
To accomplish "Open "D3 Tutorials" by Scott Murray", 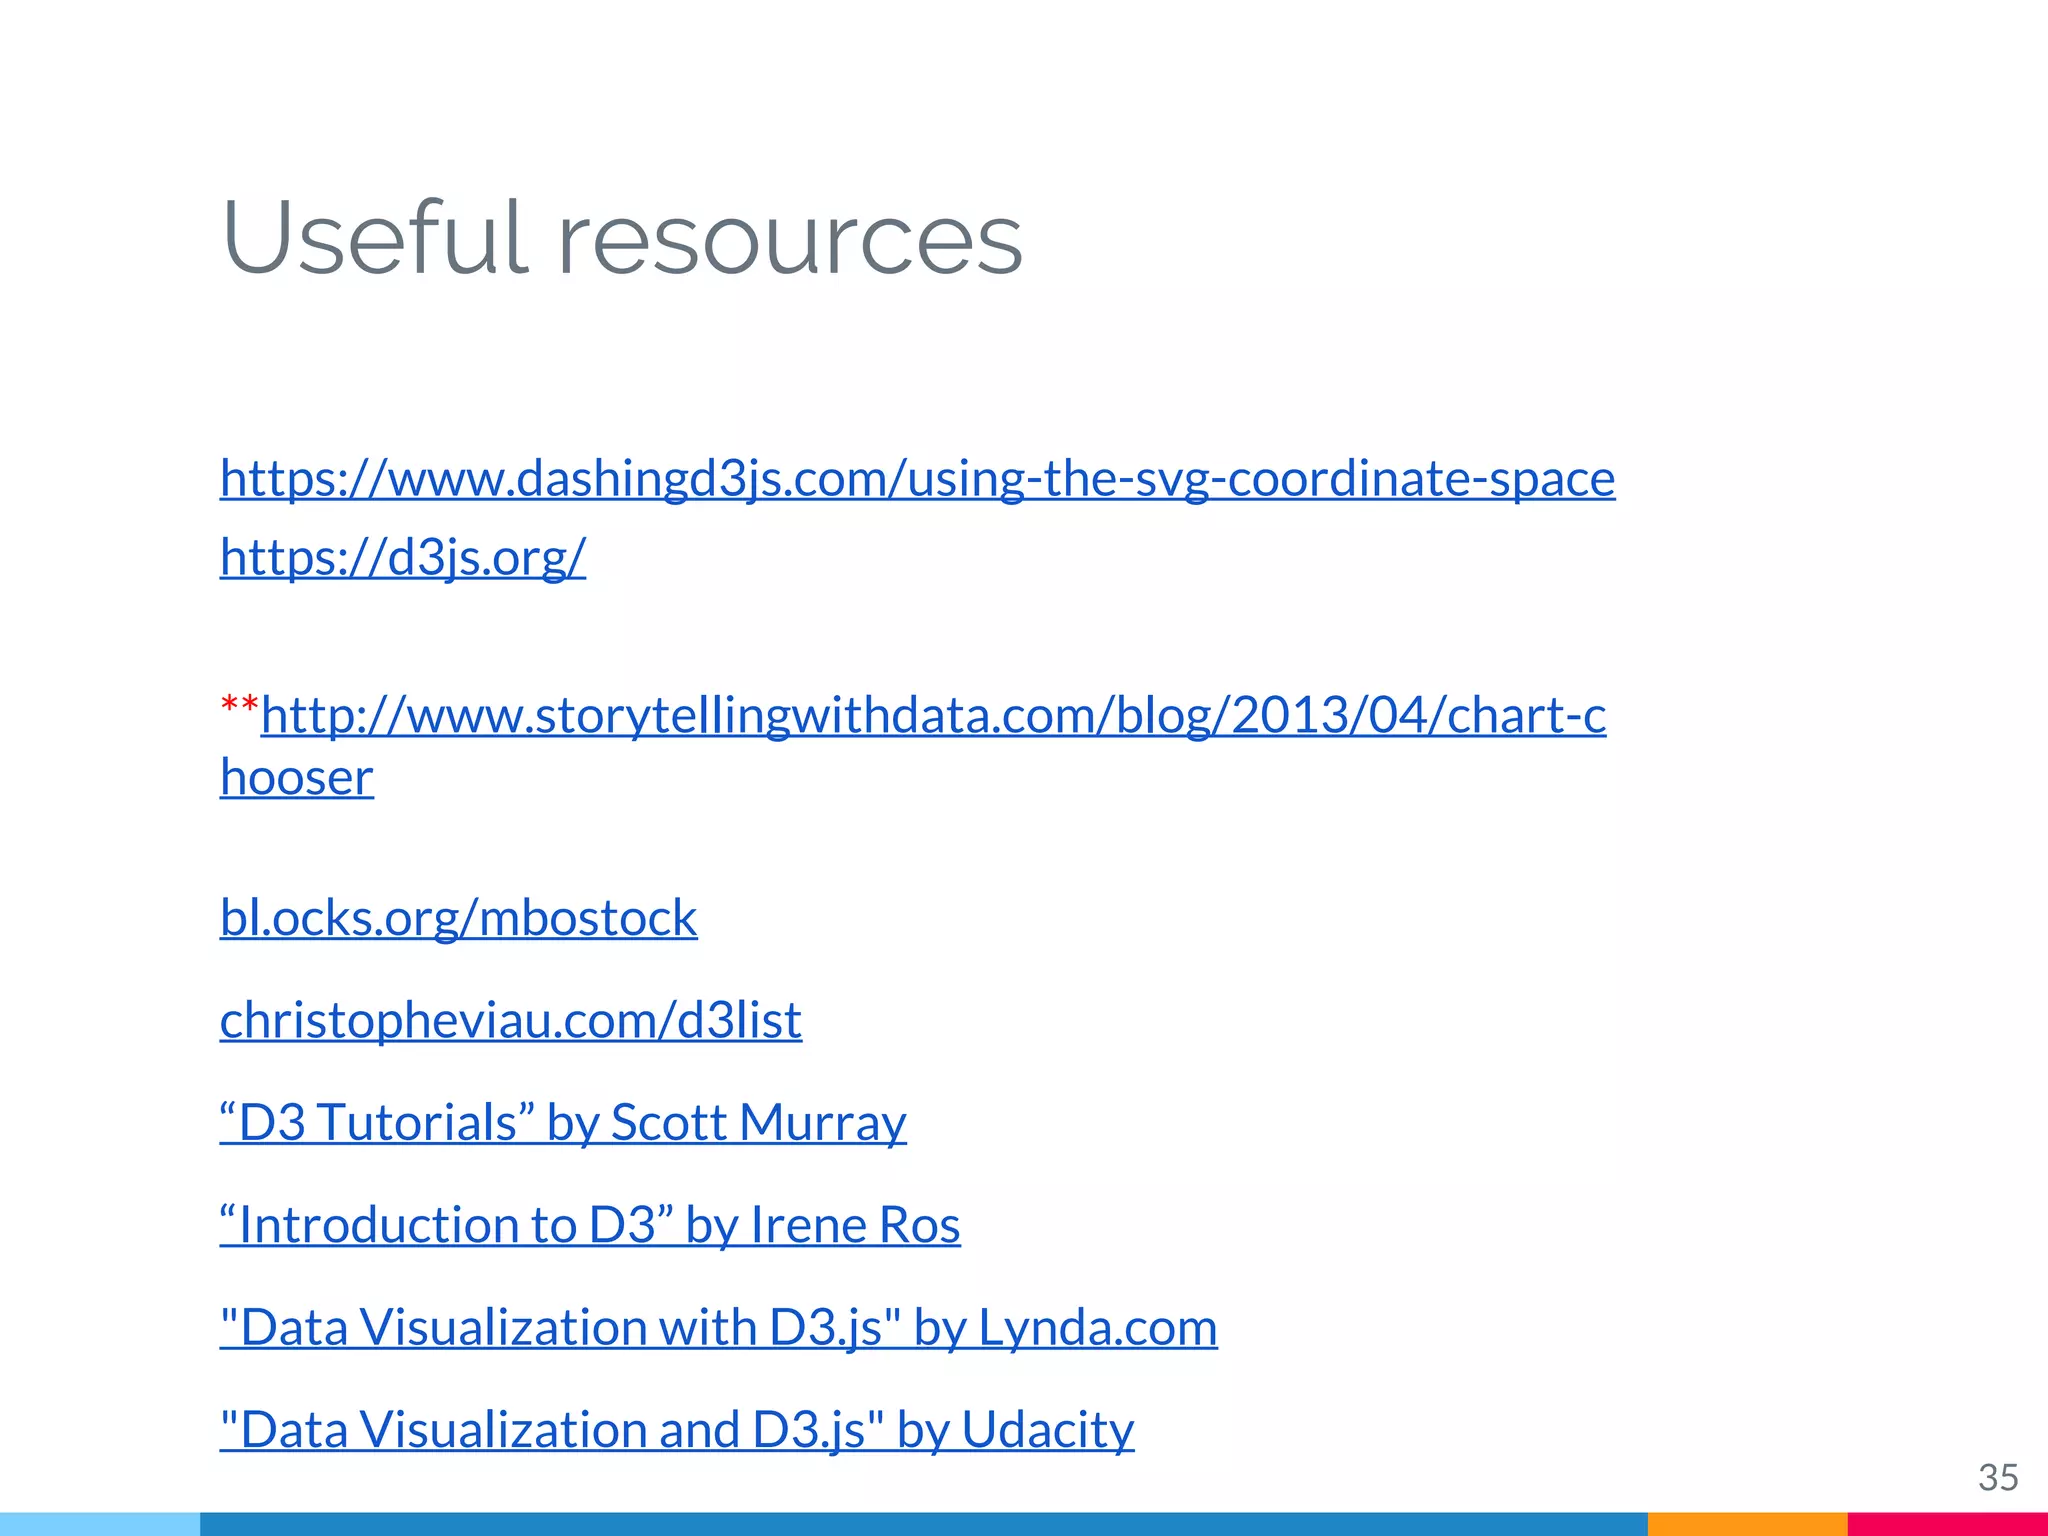I will point(563,1122).
